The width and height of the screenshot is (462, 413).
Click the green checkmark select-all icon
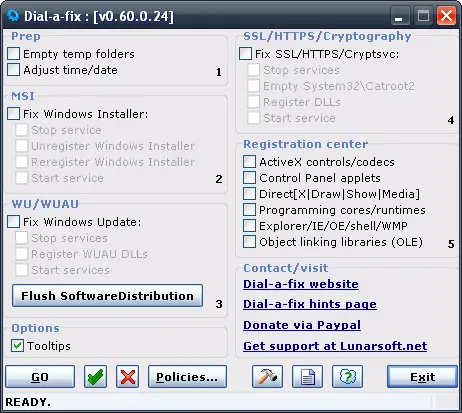tap(96, 377)
